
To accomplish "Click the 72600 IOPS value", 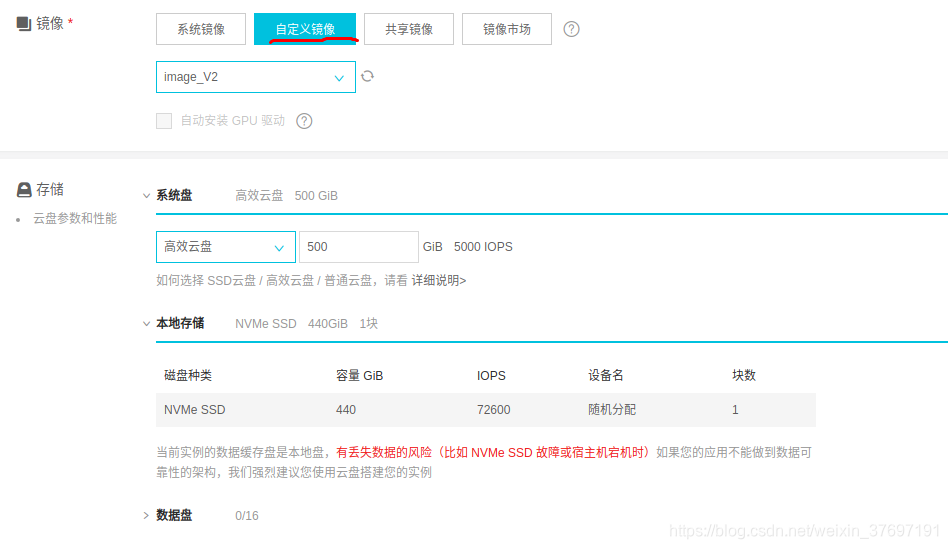I will tap(493, 410).
